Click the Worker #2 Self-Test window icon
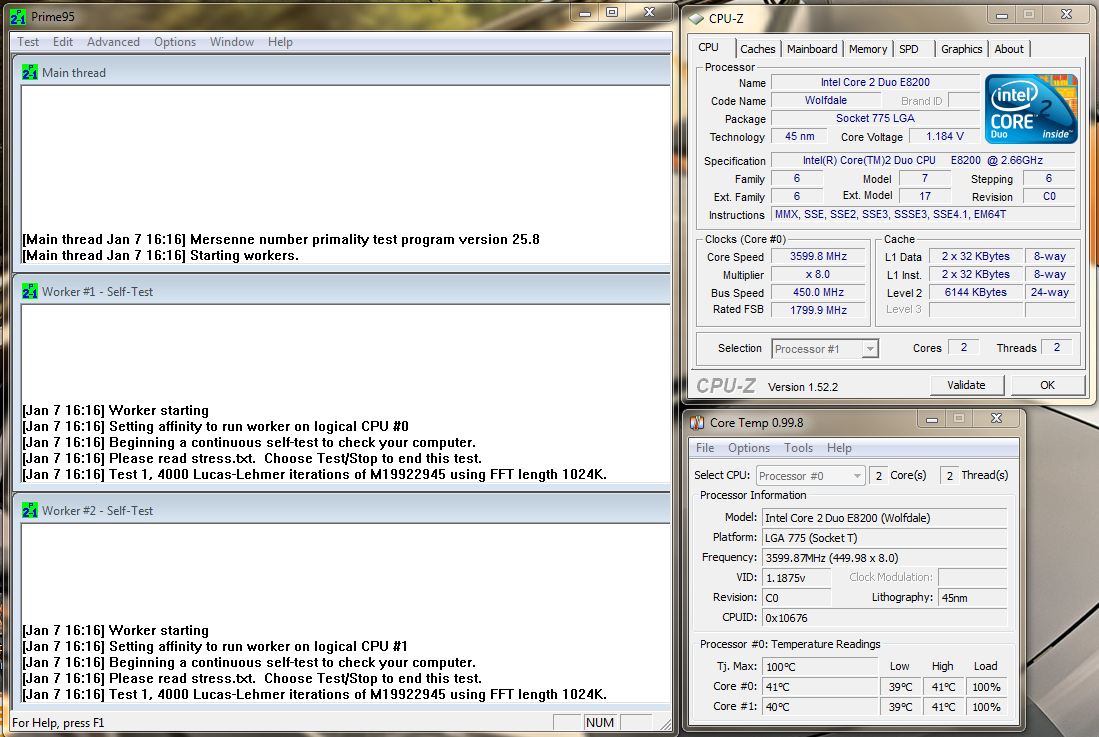1099x737 pixels. click(x=29, y=511)
